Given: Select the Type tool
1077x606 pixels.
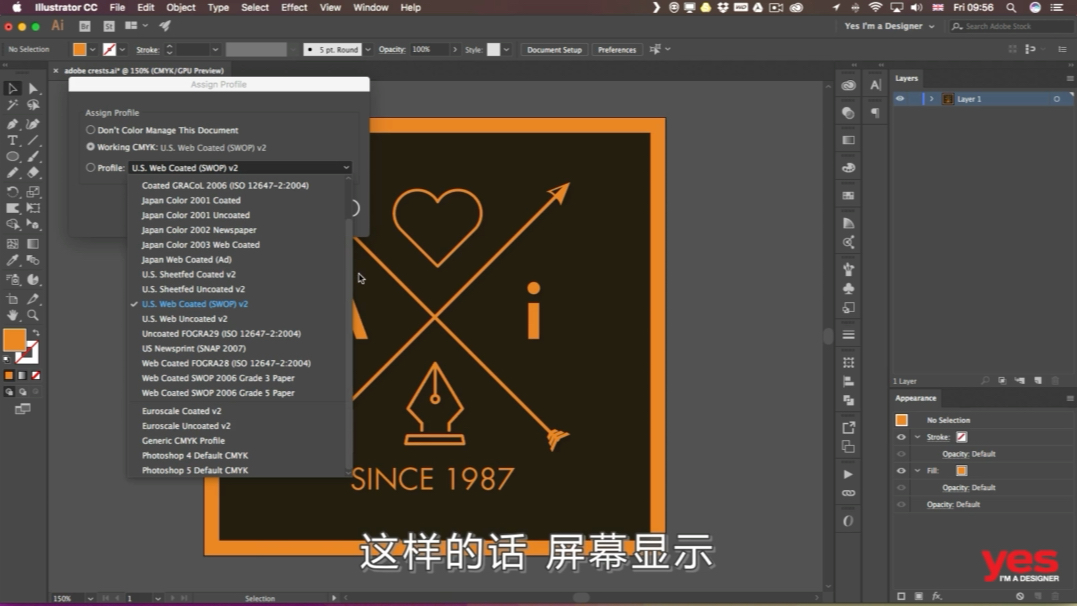Looking at the screenshot, I should [x=12, y=141].
